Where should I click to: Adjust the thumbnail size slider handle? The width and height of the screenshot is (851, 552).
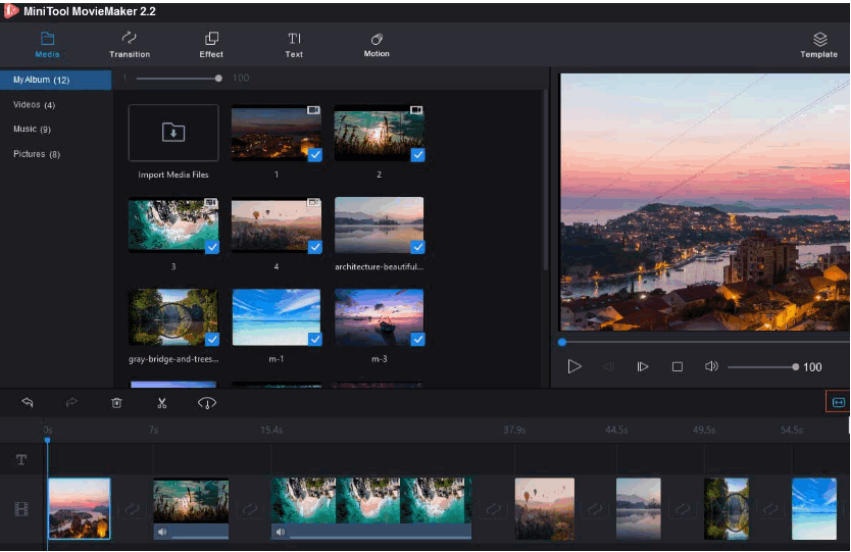(218, 78)
